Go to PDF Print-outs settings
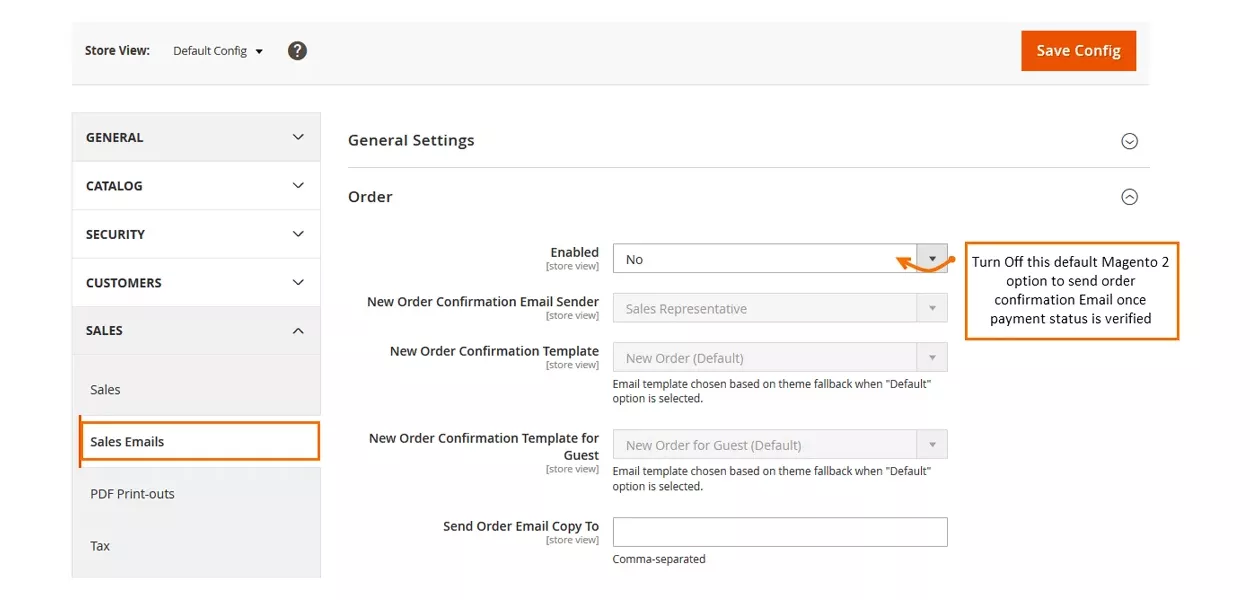The image size is (1250, 600). point(133,494)
